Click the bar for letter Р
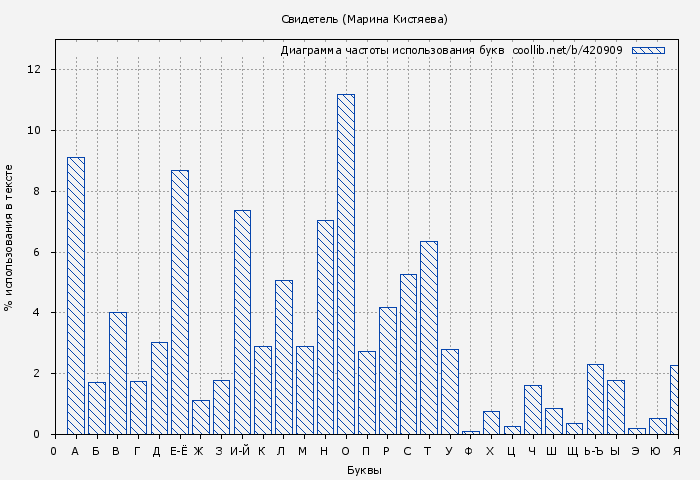The height and width of the screenshot is (480, 700). point(387,370)
